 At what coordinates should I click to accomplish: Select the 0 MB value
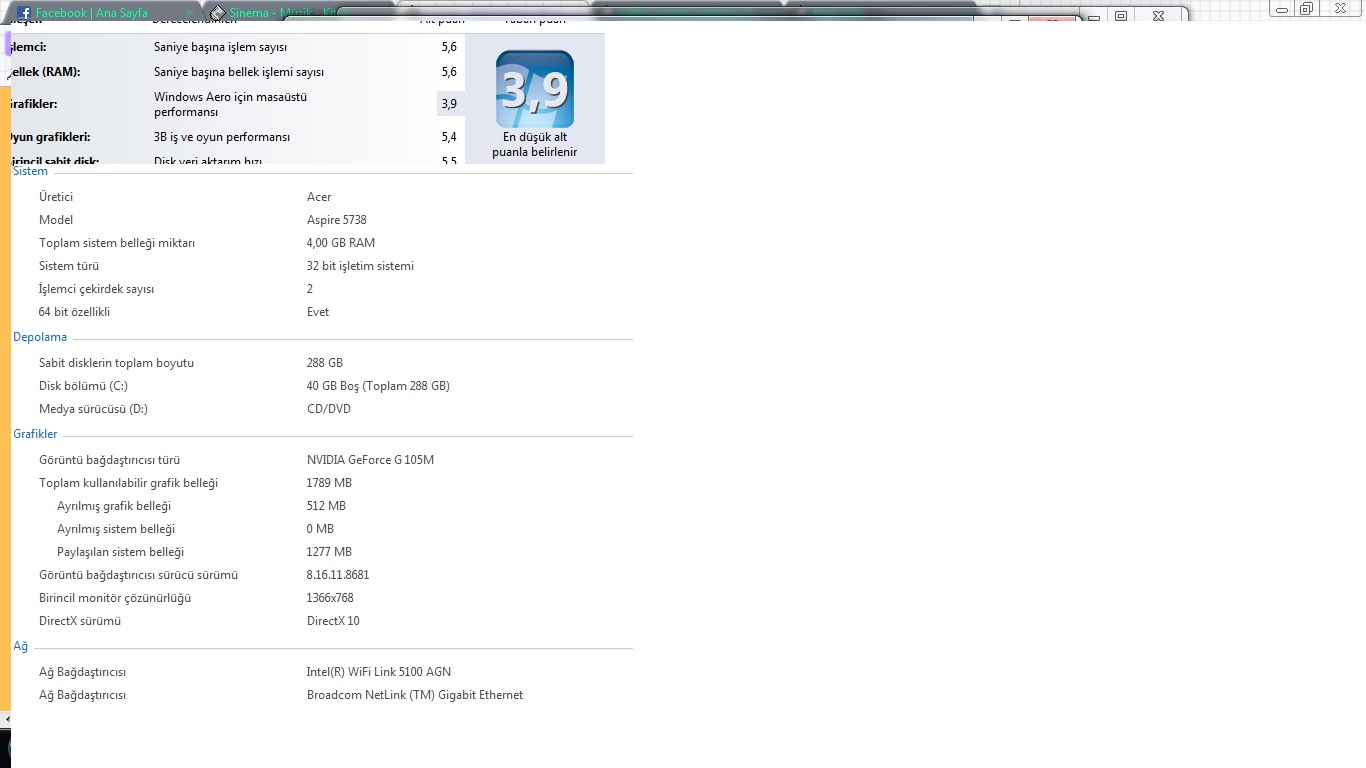coord(320,529)
